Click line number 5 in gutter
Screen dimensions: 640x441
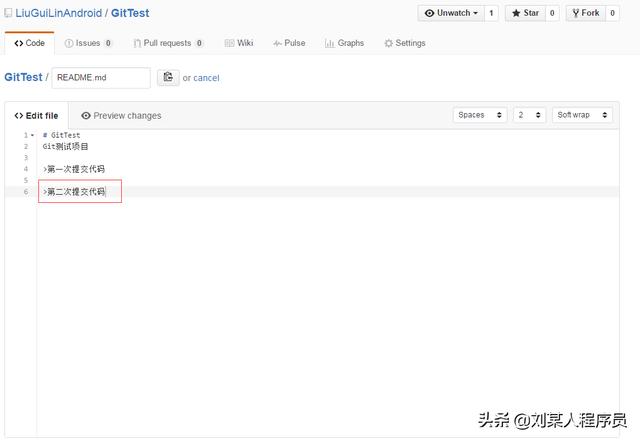(26, 180)
